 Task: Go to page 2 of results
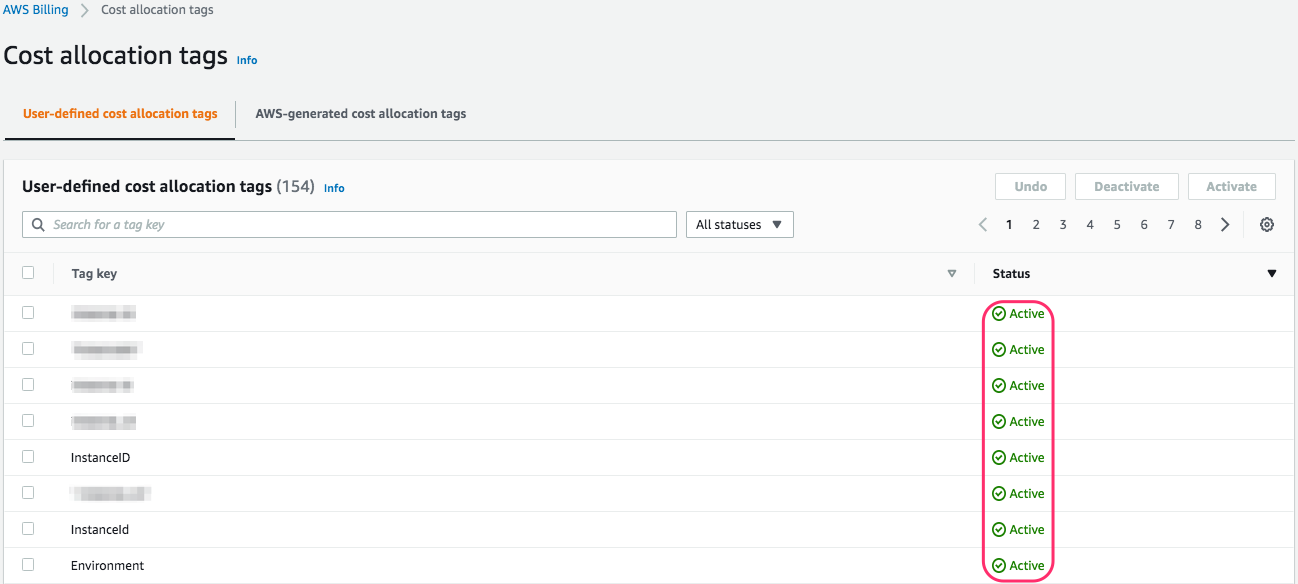1036,225
